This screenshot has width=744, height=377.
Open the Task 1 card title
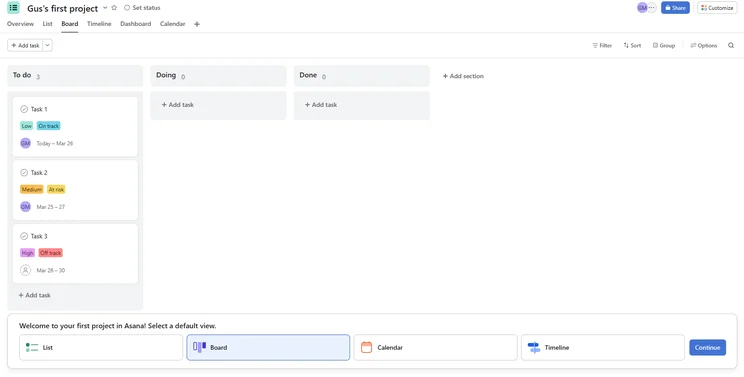pyautogui.click(x=39, y=109)
